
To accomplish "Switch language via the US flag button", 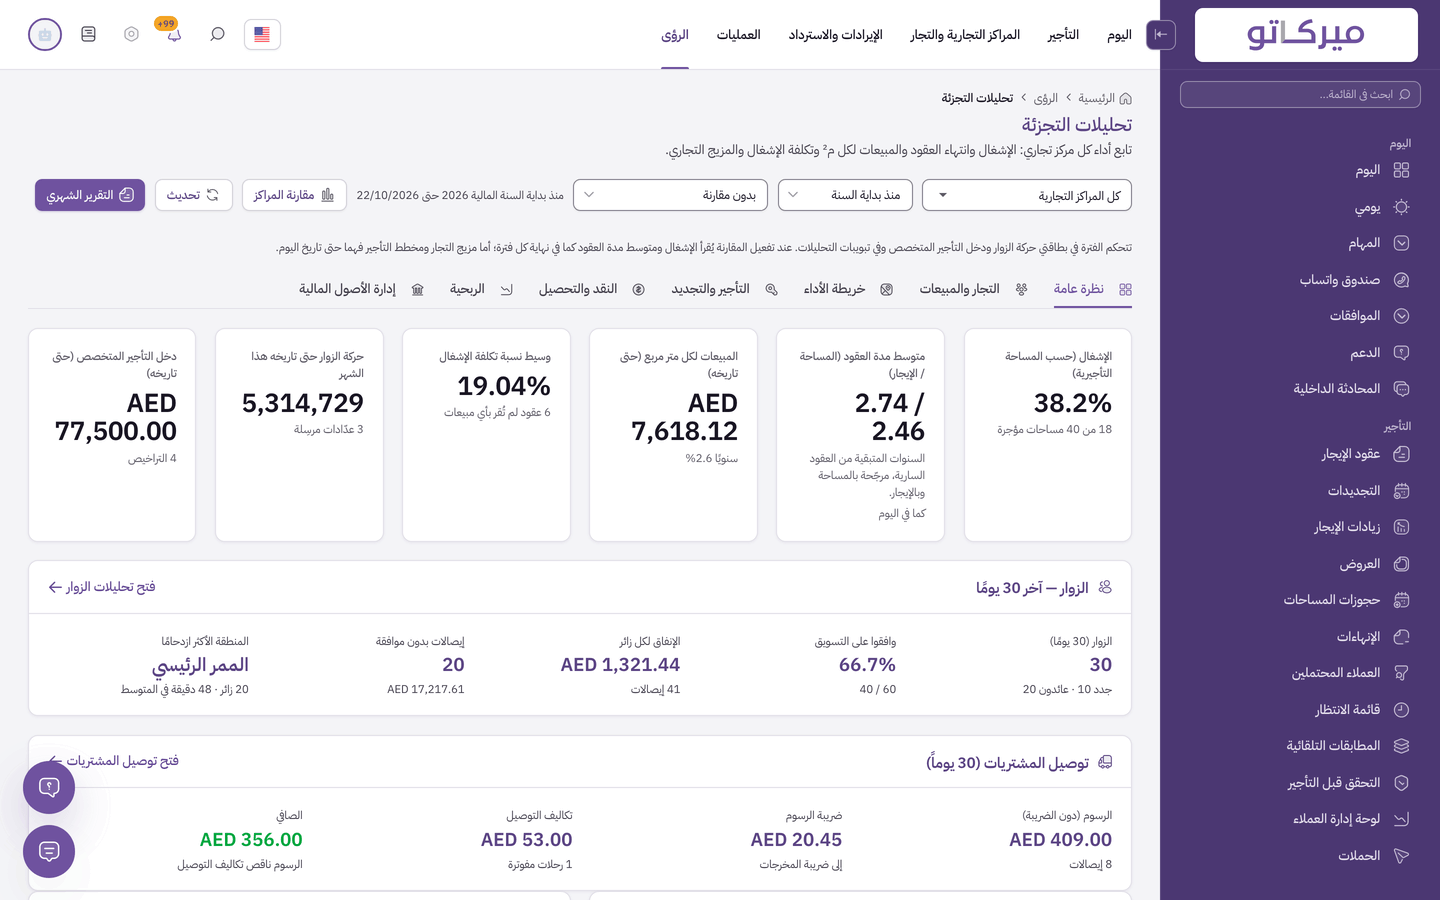I will pyautogui.click(x=262, y=34).
